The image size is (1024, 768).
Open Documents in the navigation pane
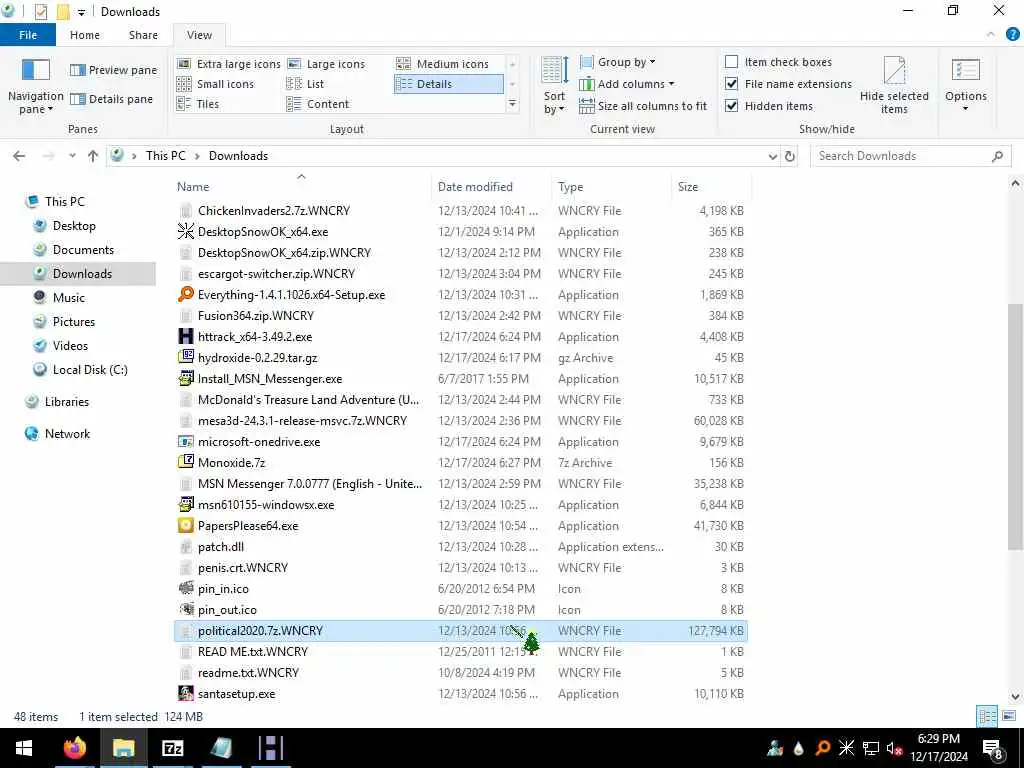click(x=83, y=249)
